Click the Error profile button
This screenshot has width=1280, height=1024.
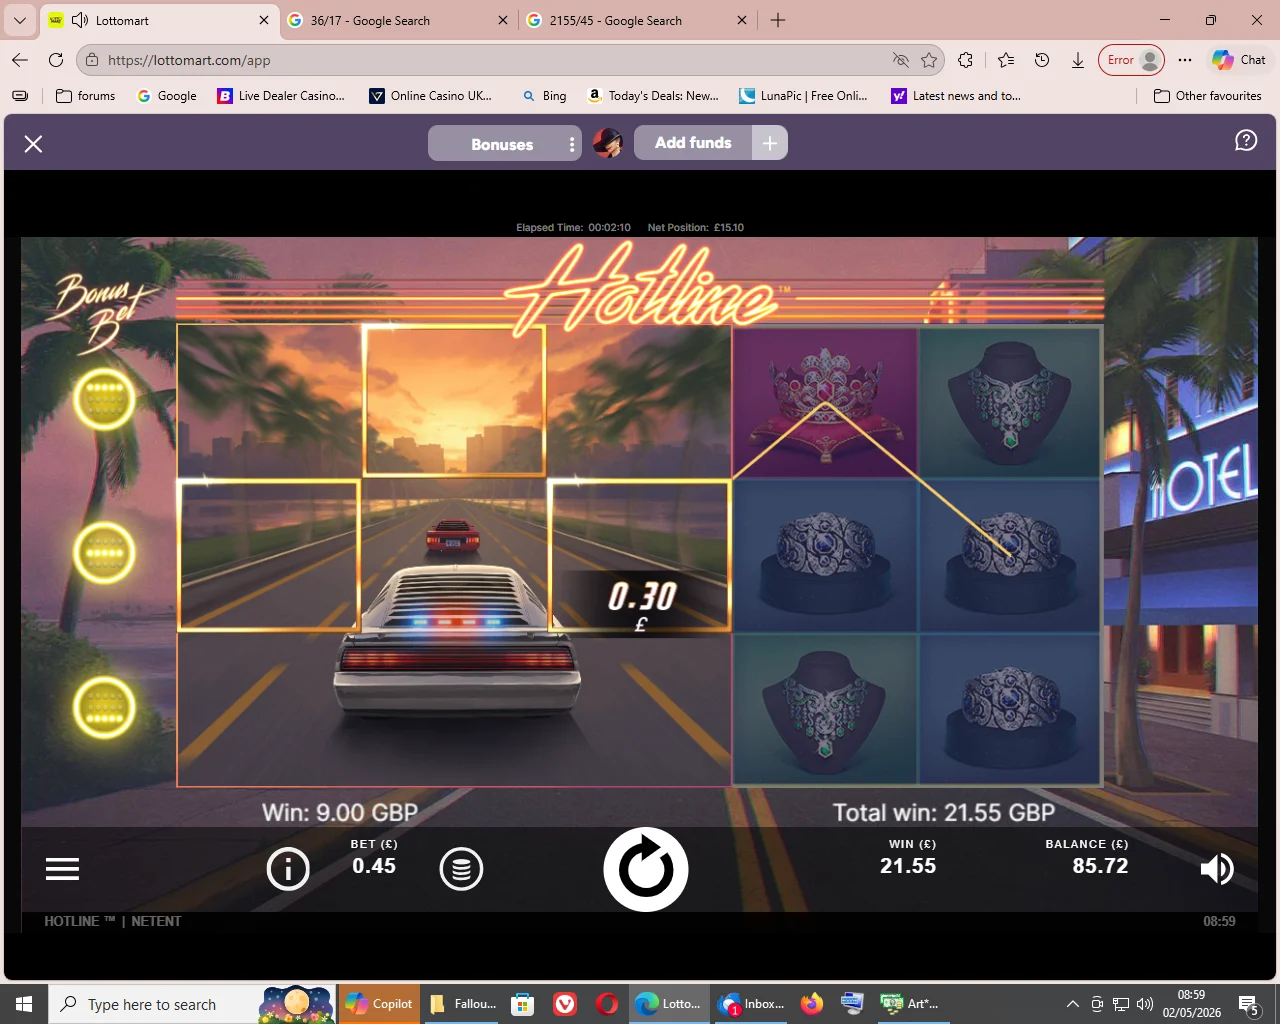[x=1132, y=60]
